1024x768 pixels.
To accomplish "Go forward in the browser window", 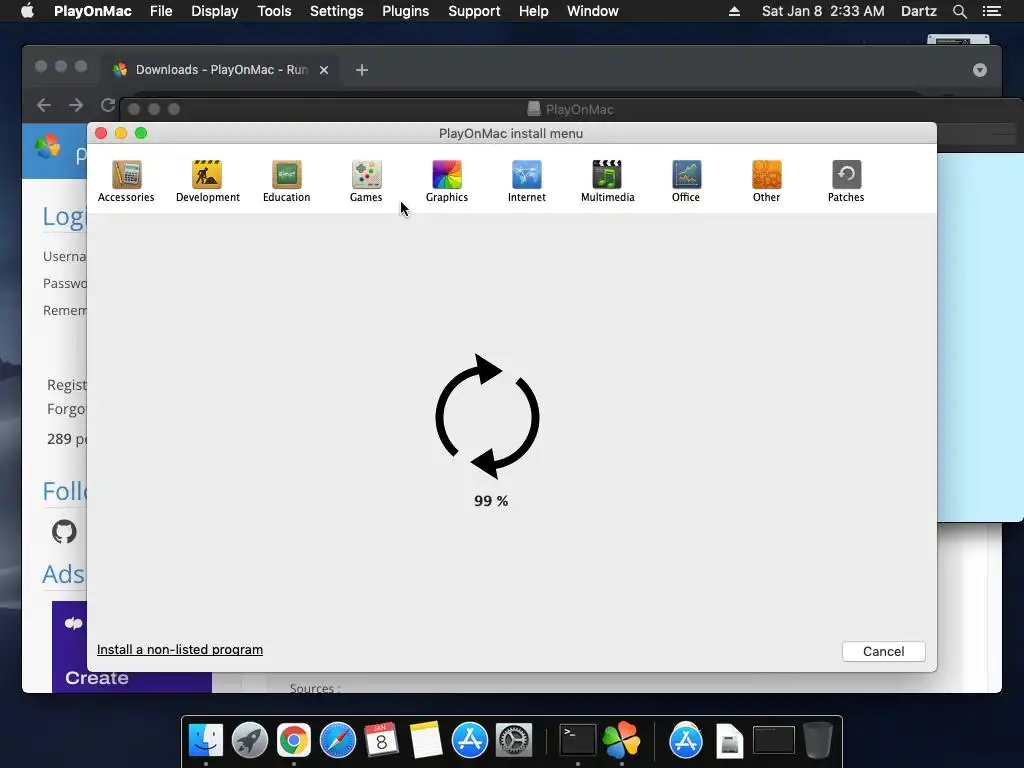I will [76, 105].
